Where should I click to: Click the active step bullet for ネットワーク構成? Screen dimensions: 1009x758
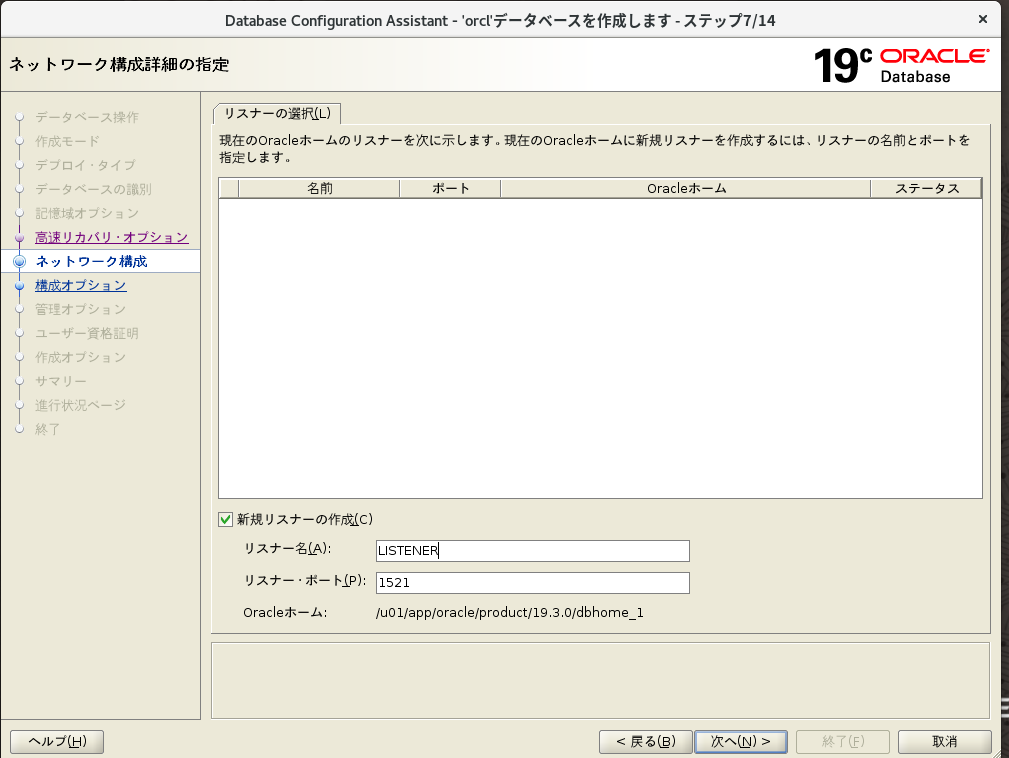(x=19, y=262)
